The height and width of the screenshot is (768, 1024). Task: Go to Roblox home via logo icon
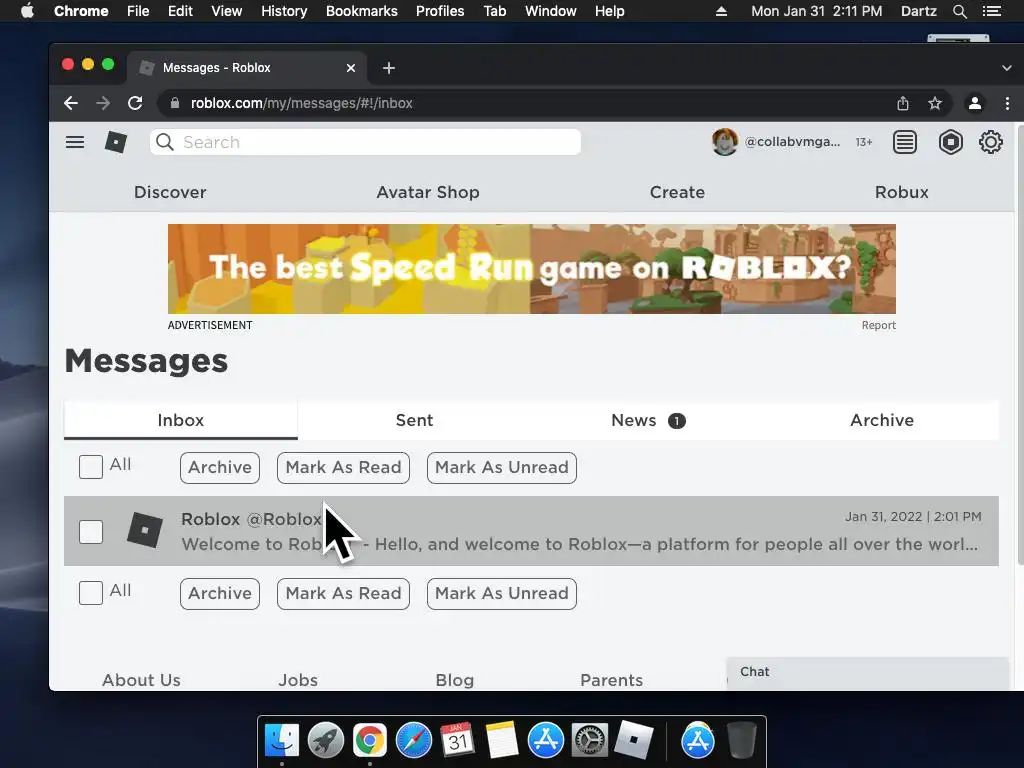click(116, 142)
